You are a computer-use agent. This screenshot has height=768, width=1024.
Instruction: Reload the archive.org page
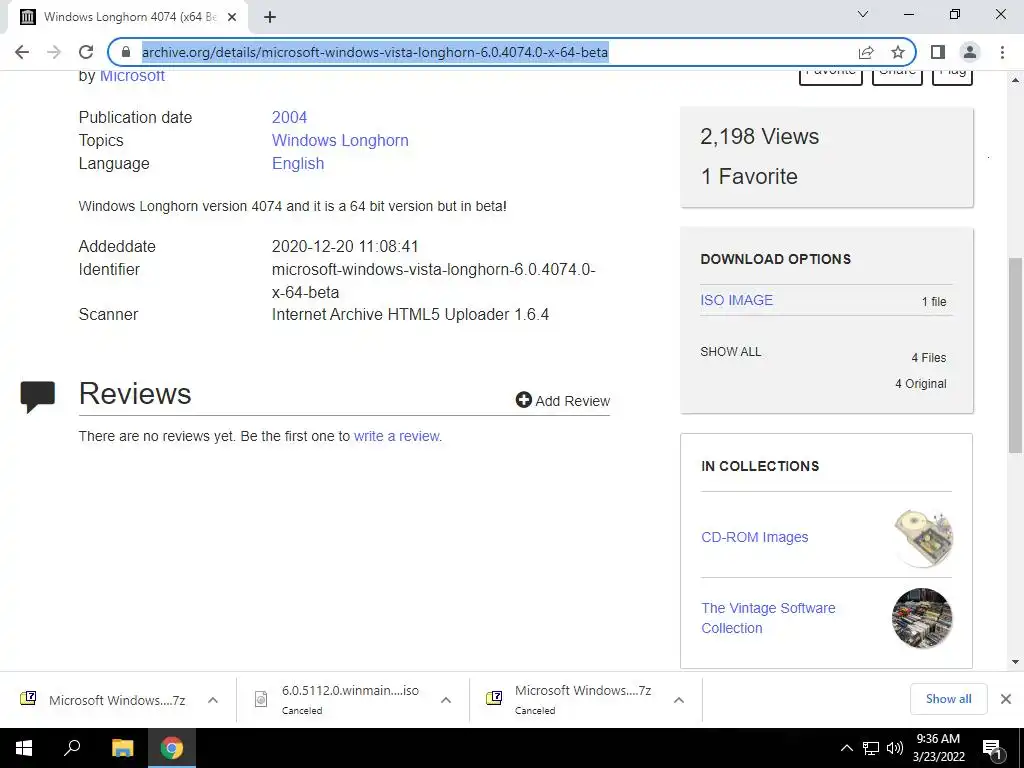point(86,52)
